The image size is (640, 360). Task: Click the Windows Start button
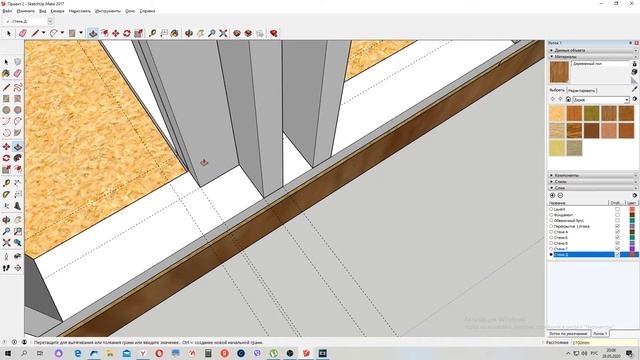[x=7, y=353]
